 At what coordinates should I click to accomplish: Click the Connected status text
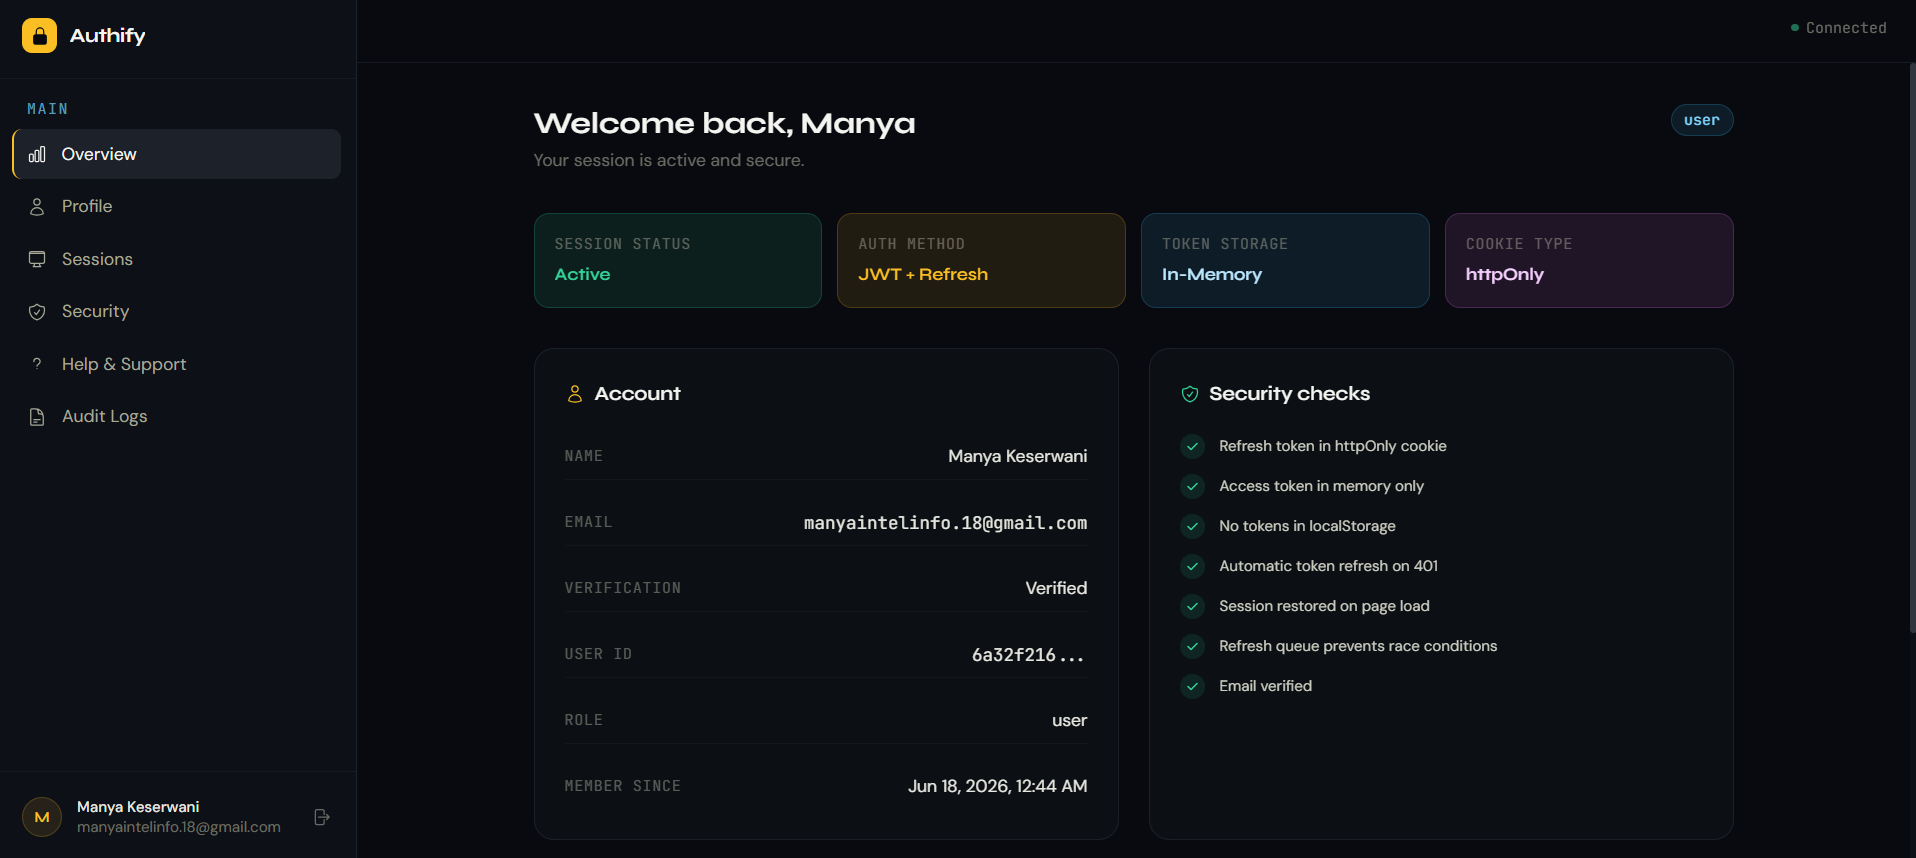[1846, 28]
